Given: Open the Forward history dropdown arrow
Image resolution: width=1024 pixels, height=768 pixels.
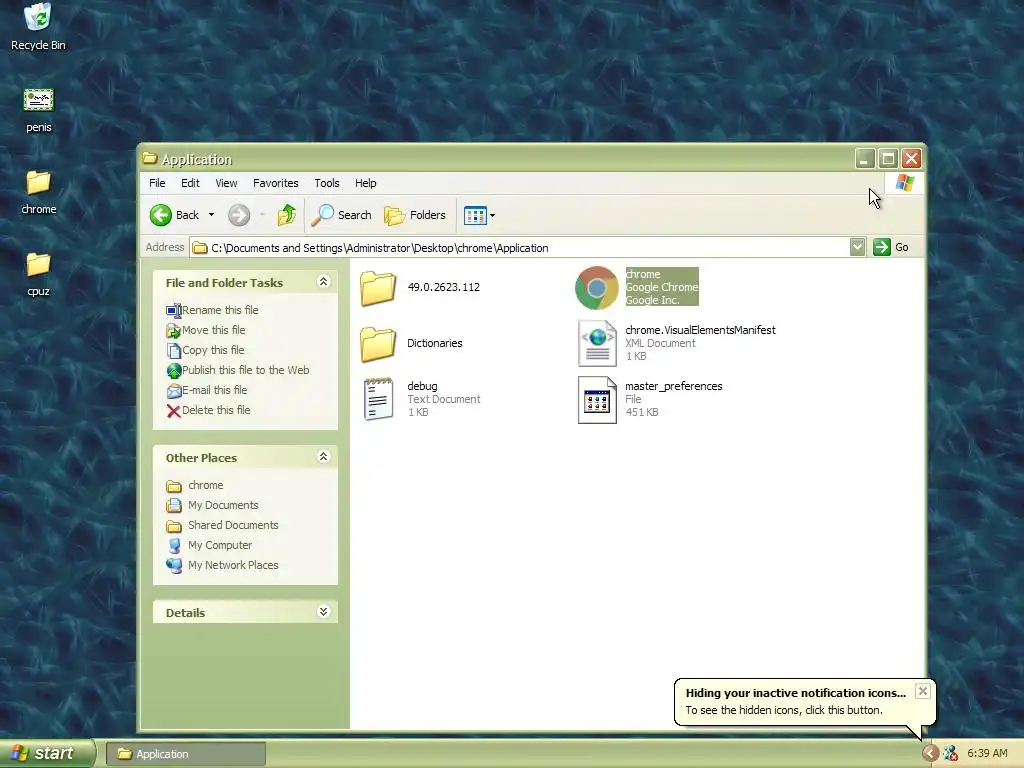Looking at the screenshot, I should 262,215.
